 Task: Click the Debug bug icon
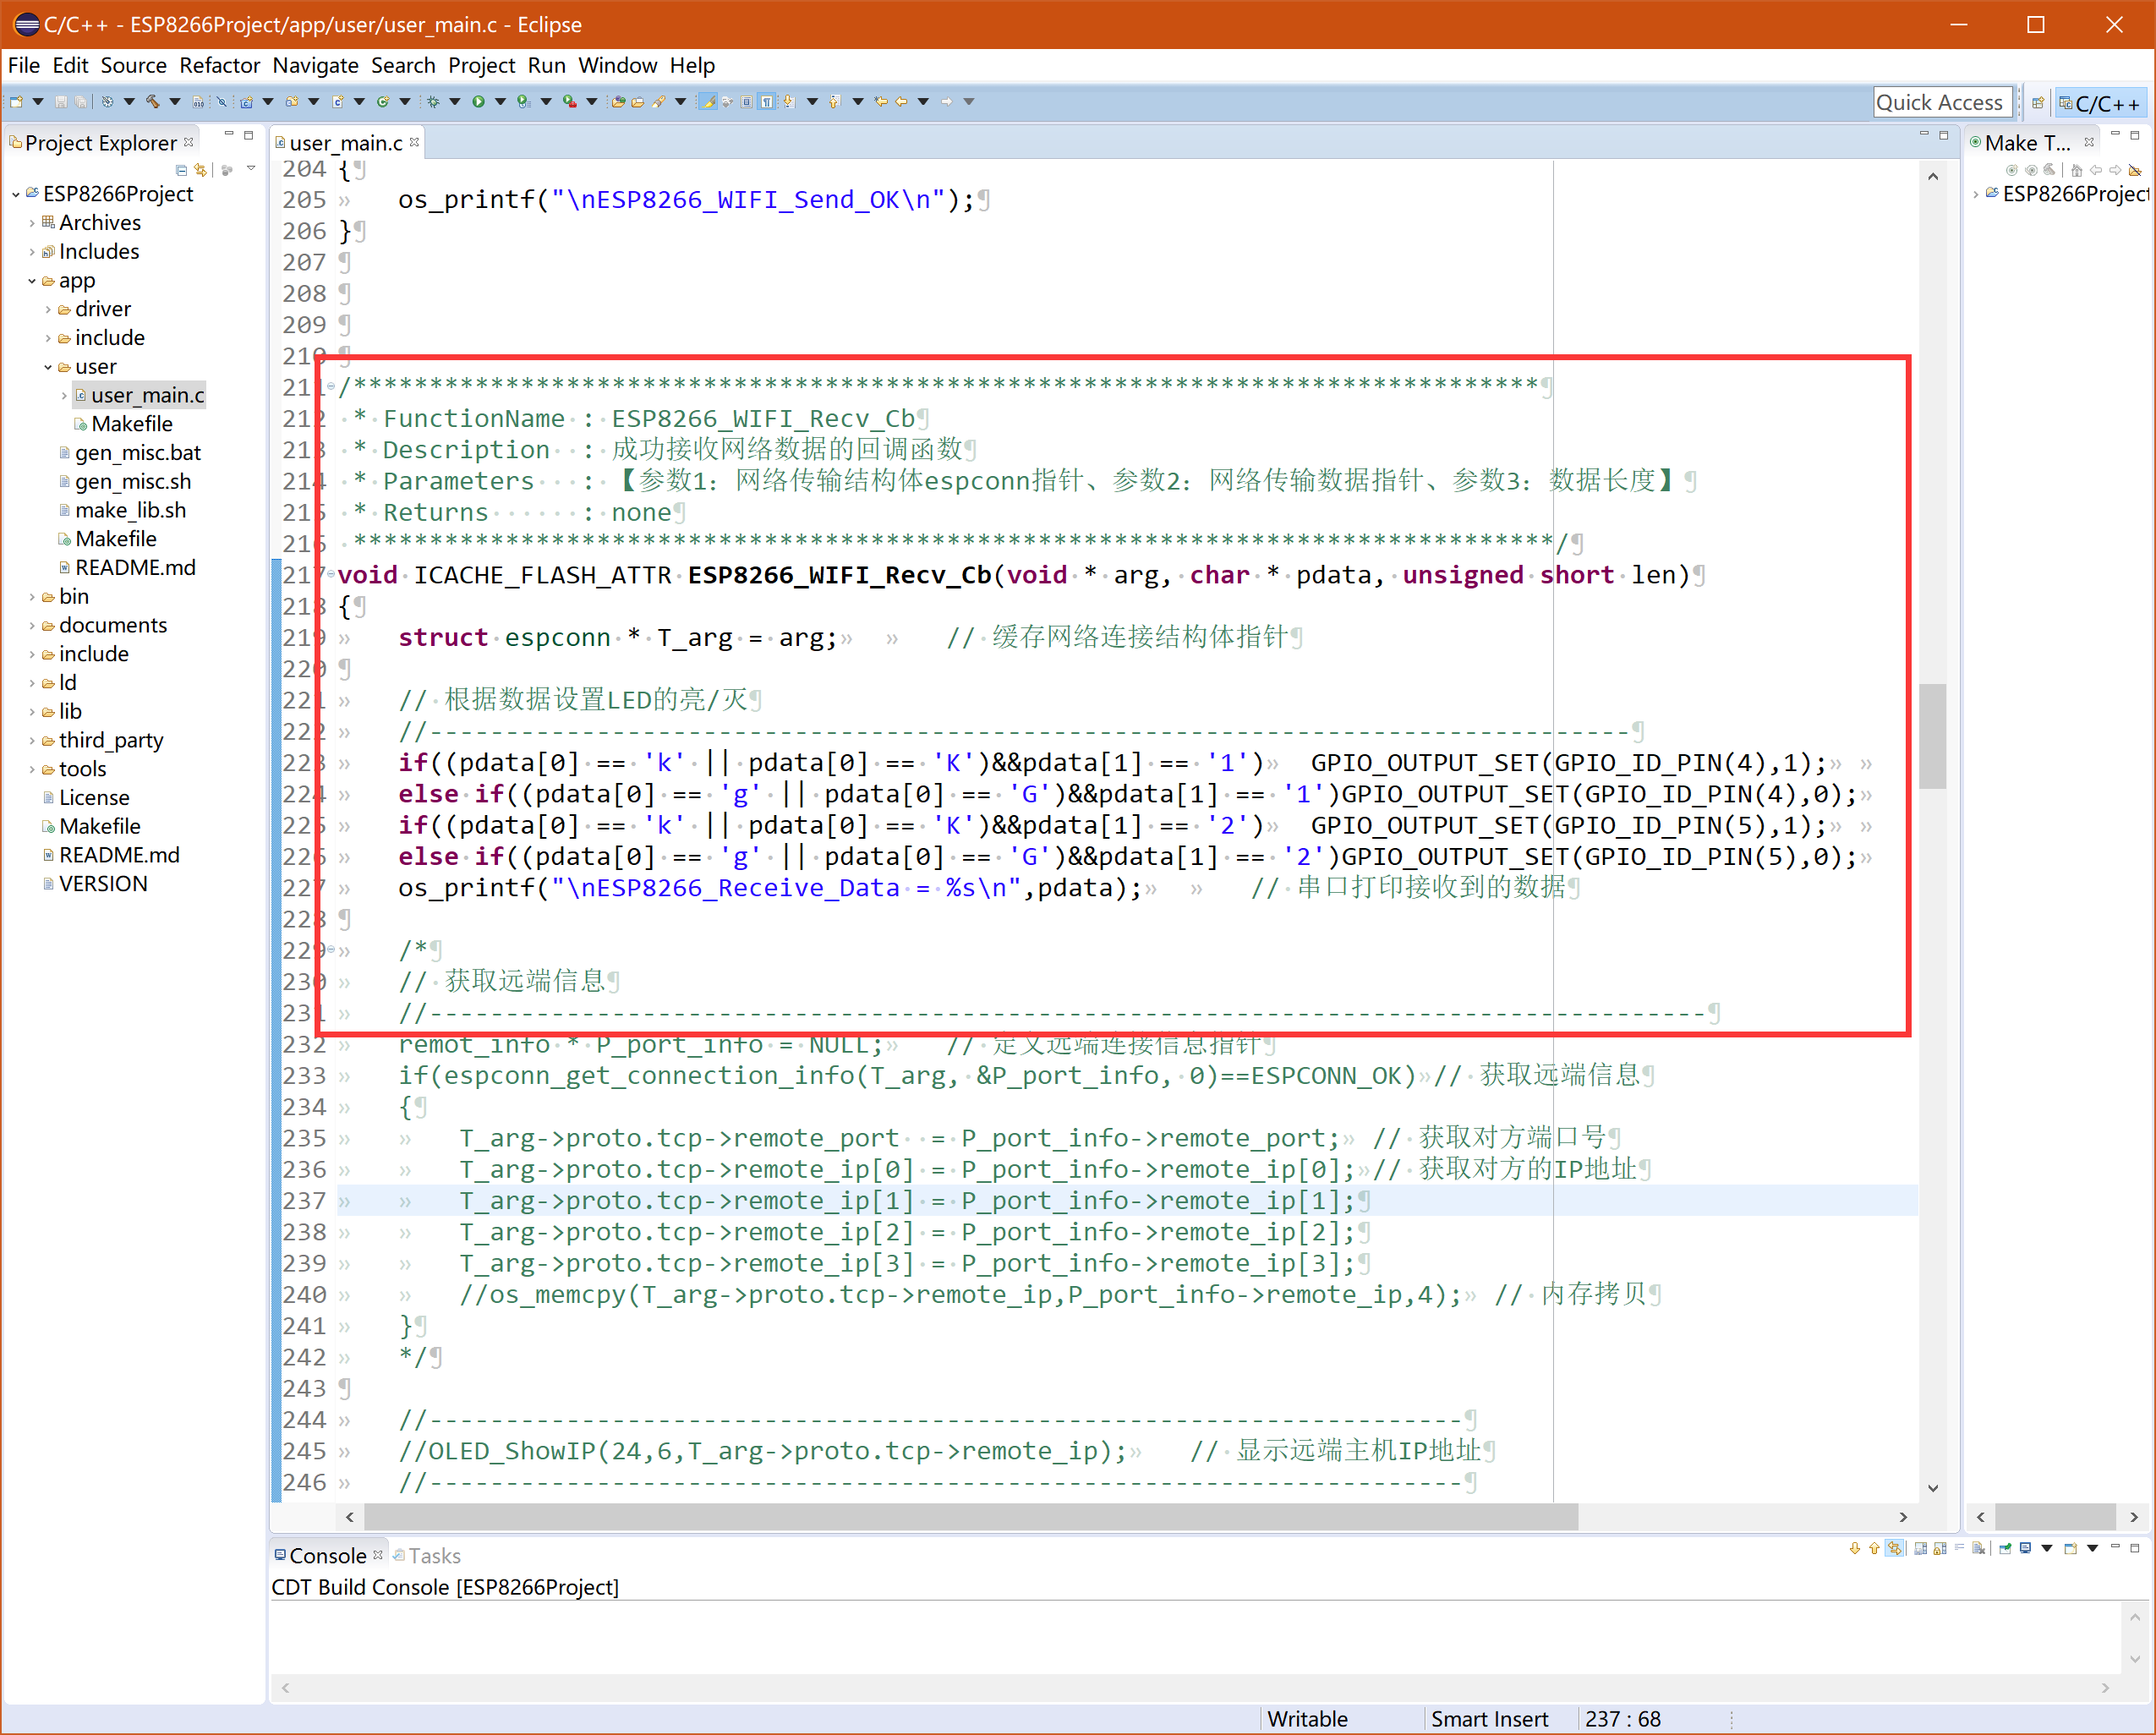tap(433, 101)
